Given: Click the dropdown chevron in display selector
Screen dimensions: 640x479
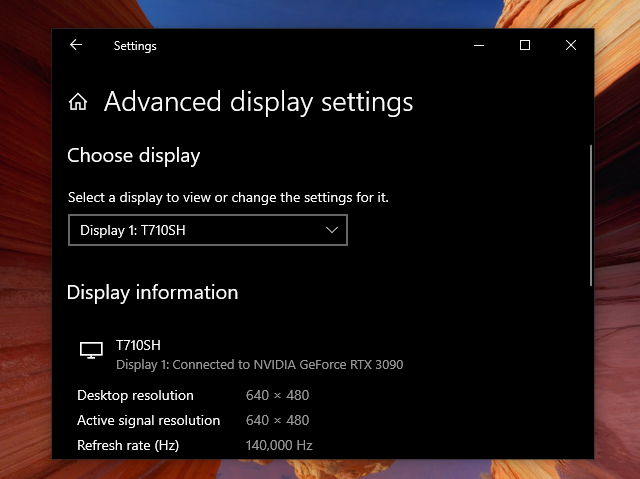Looking at the screenshot, I should (332, 230).
